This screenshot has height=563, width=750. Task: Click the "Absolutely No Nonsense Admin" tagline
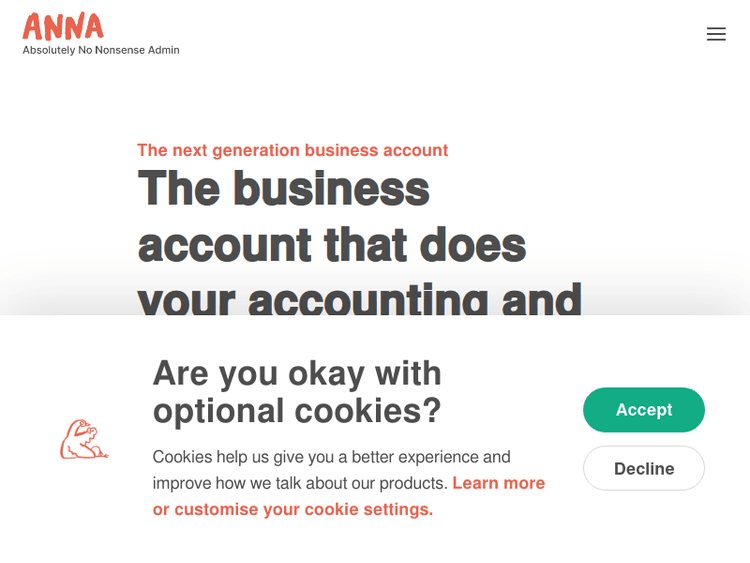pyautogui.click(x=101, y=50)
